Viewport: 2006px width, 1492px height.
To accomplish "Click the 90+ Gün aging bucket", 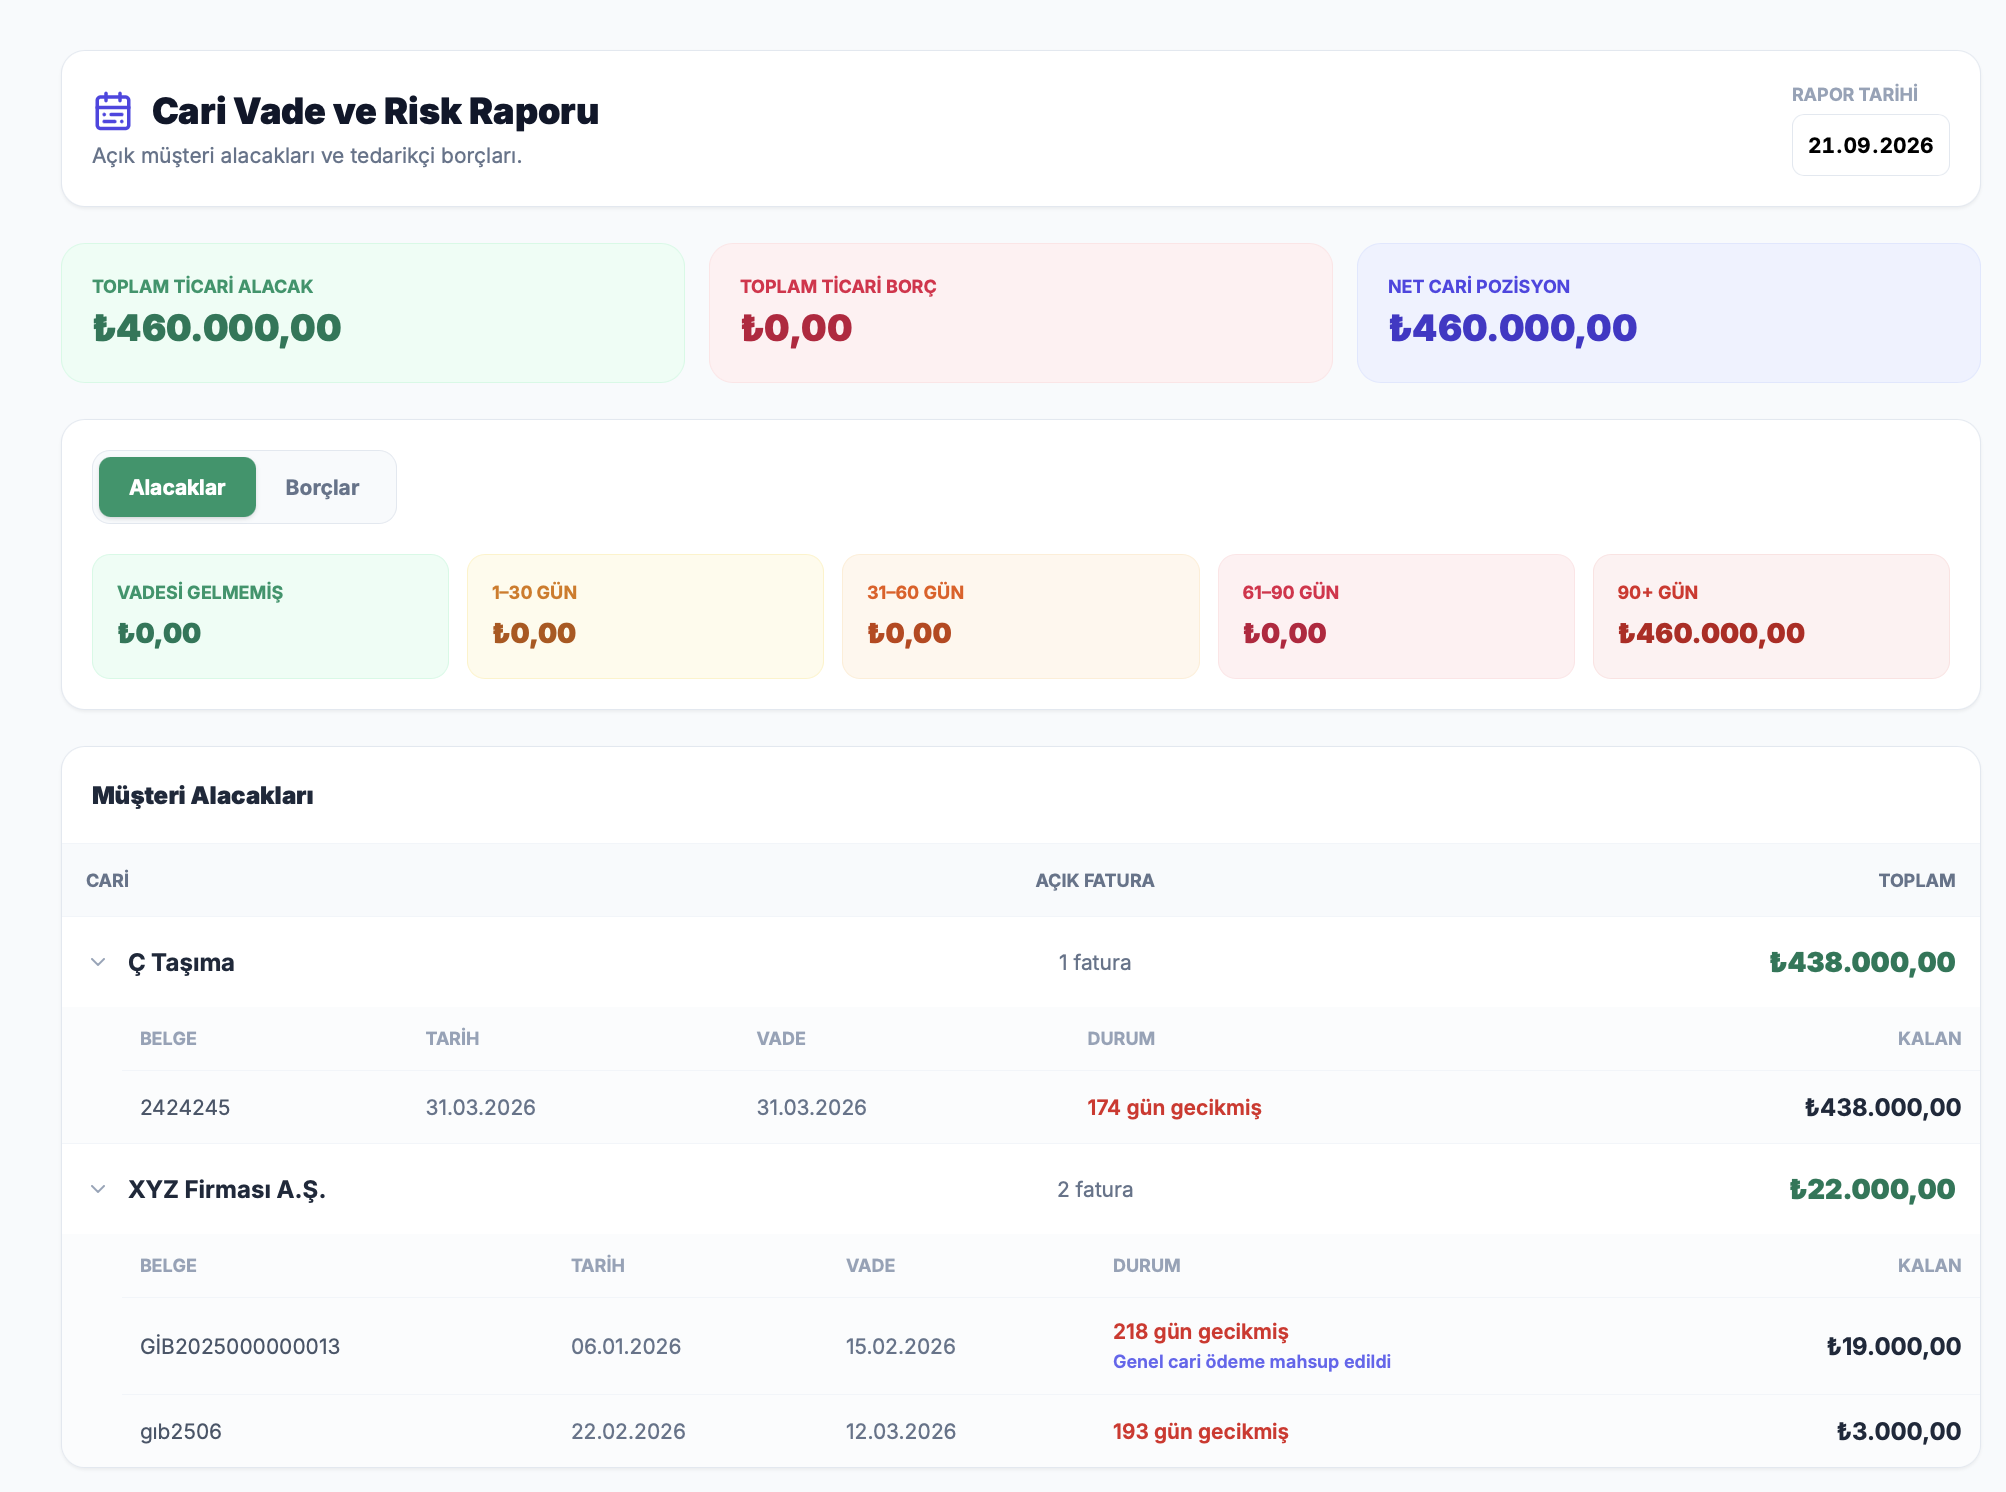I will (1771, 616).
